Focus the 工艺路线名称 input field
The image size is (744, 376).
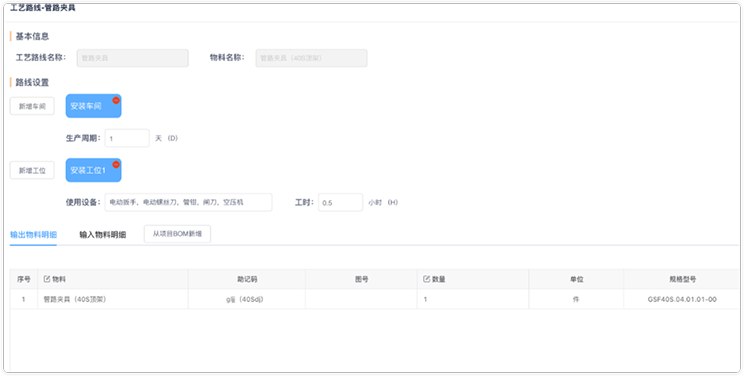tap(132, 58)
